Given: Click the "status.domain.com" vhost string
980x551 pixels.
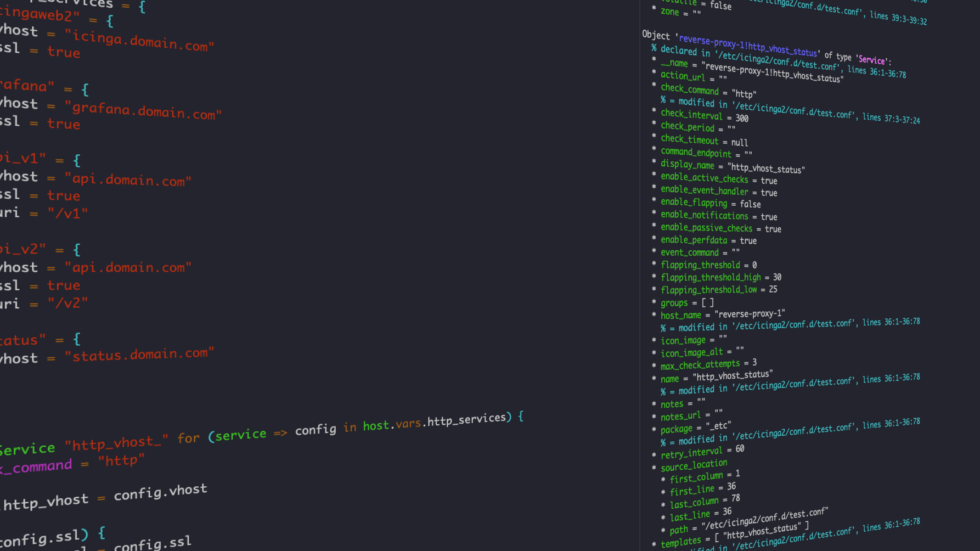Looking at the screenshot, I should pos(139,355).
